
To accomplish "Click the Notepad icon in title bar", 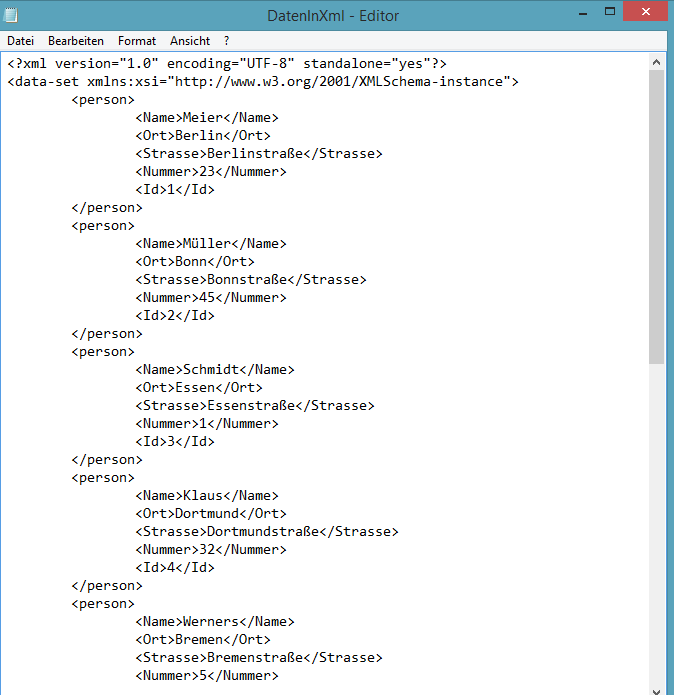I will 11,15.
